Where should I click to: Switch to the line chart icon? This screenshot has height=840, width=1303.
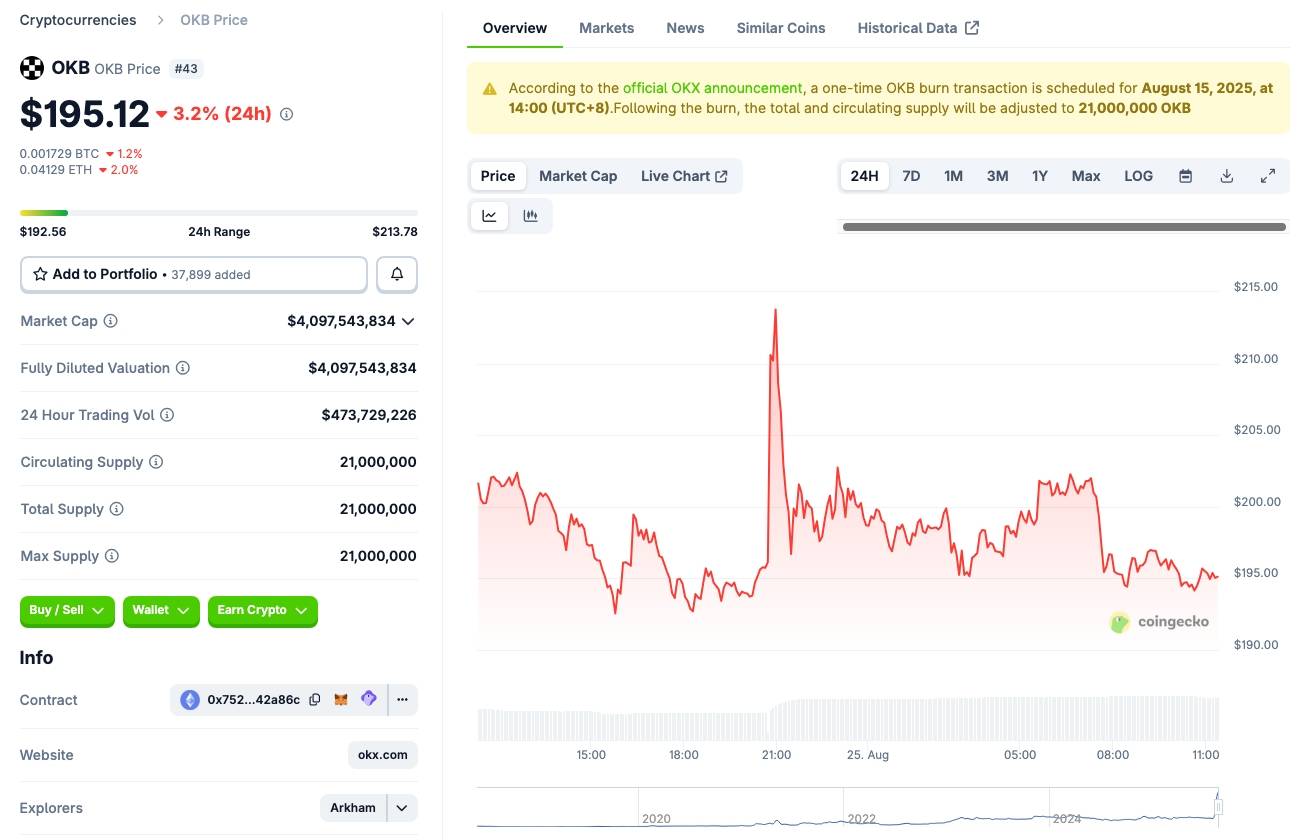[490, 216]
